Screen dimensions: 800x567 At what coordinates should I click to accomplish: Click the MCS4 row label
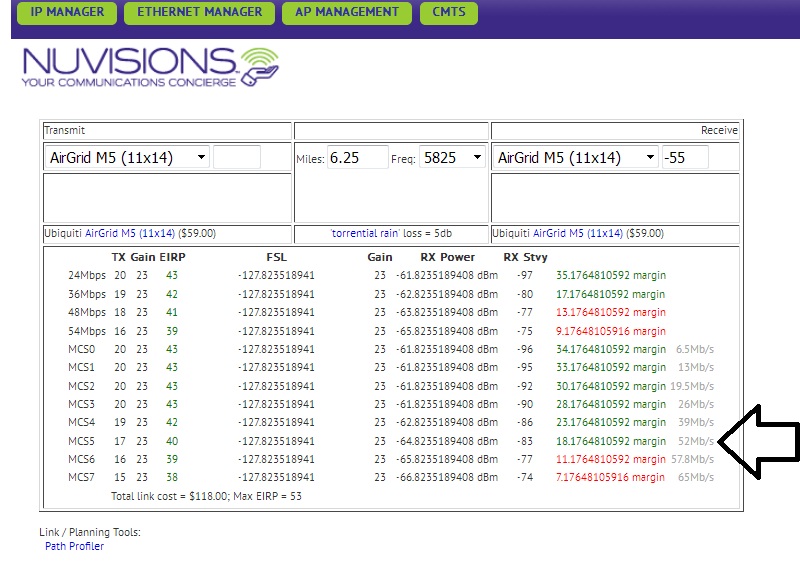coord(82,423)
